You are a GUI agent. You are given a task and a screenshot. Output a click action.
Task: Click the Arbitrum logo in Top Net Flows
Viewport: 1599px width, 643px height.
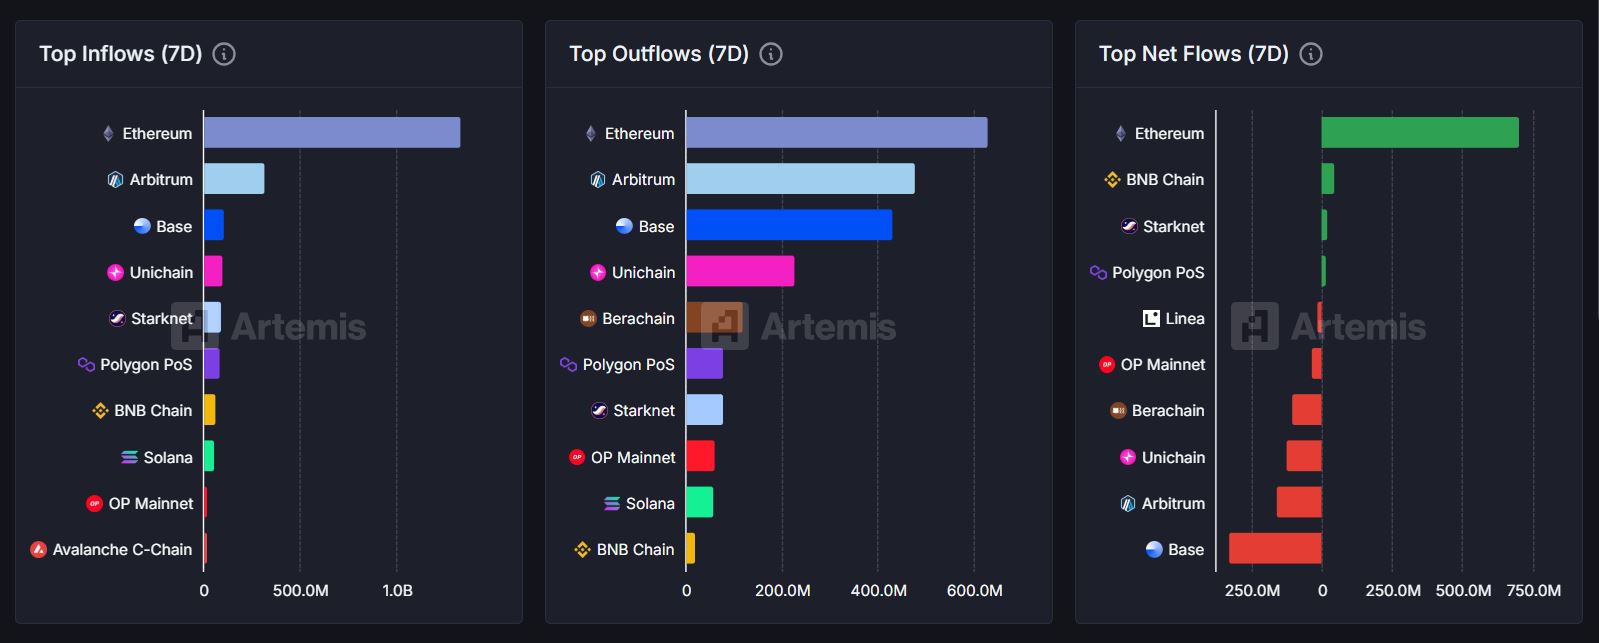(x=1128, y=503)
